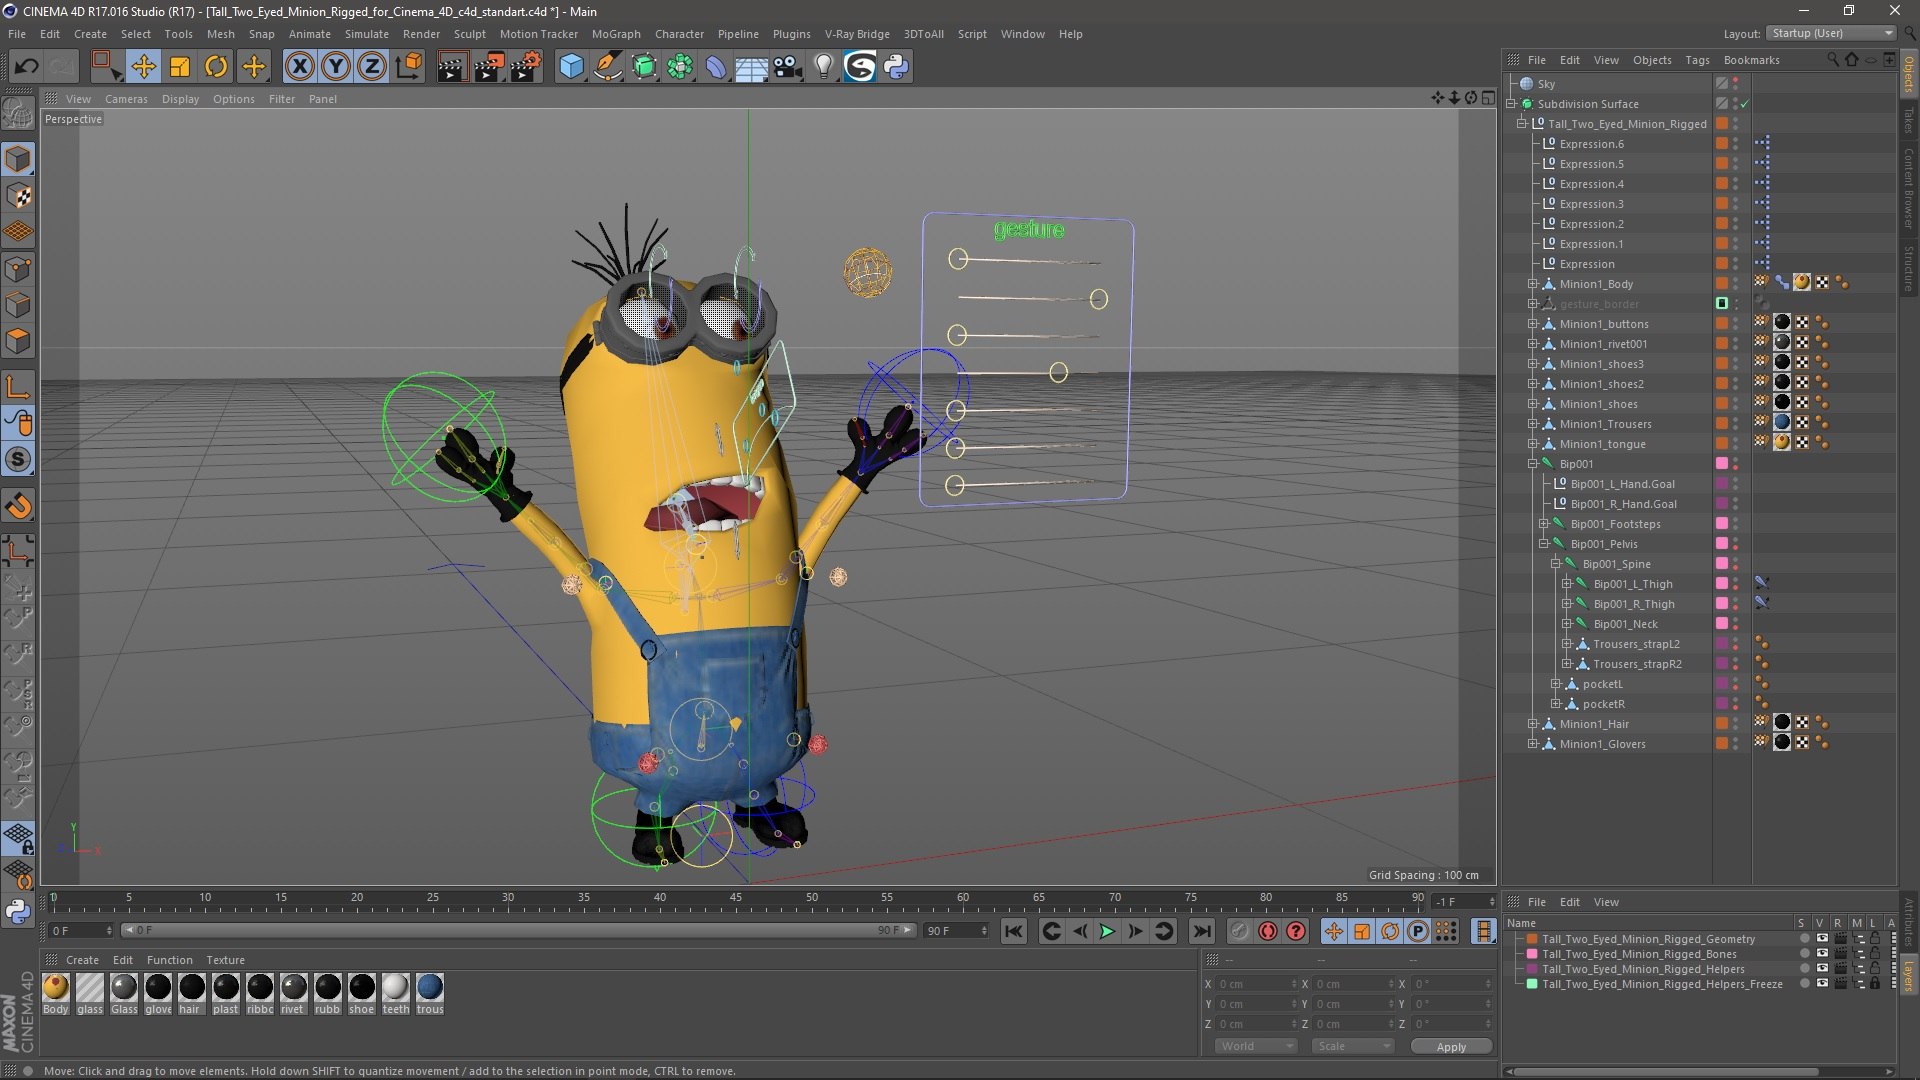Click the X position input field
This screenshot has height=1080, width=1920.
tap(1257, 984)
